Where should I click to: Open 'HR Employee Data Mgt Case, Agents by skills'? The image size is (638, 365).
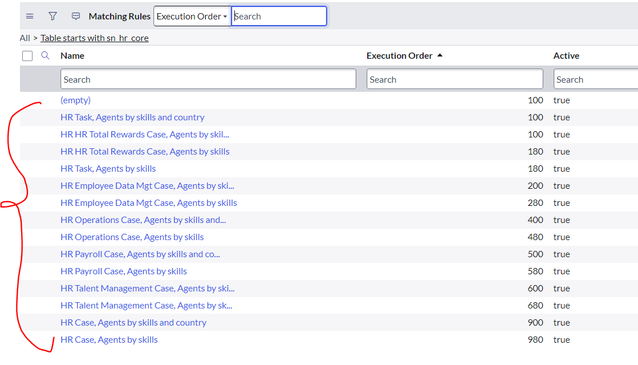[x=149, y=203]
